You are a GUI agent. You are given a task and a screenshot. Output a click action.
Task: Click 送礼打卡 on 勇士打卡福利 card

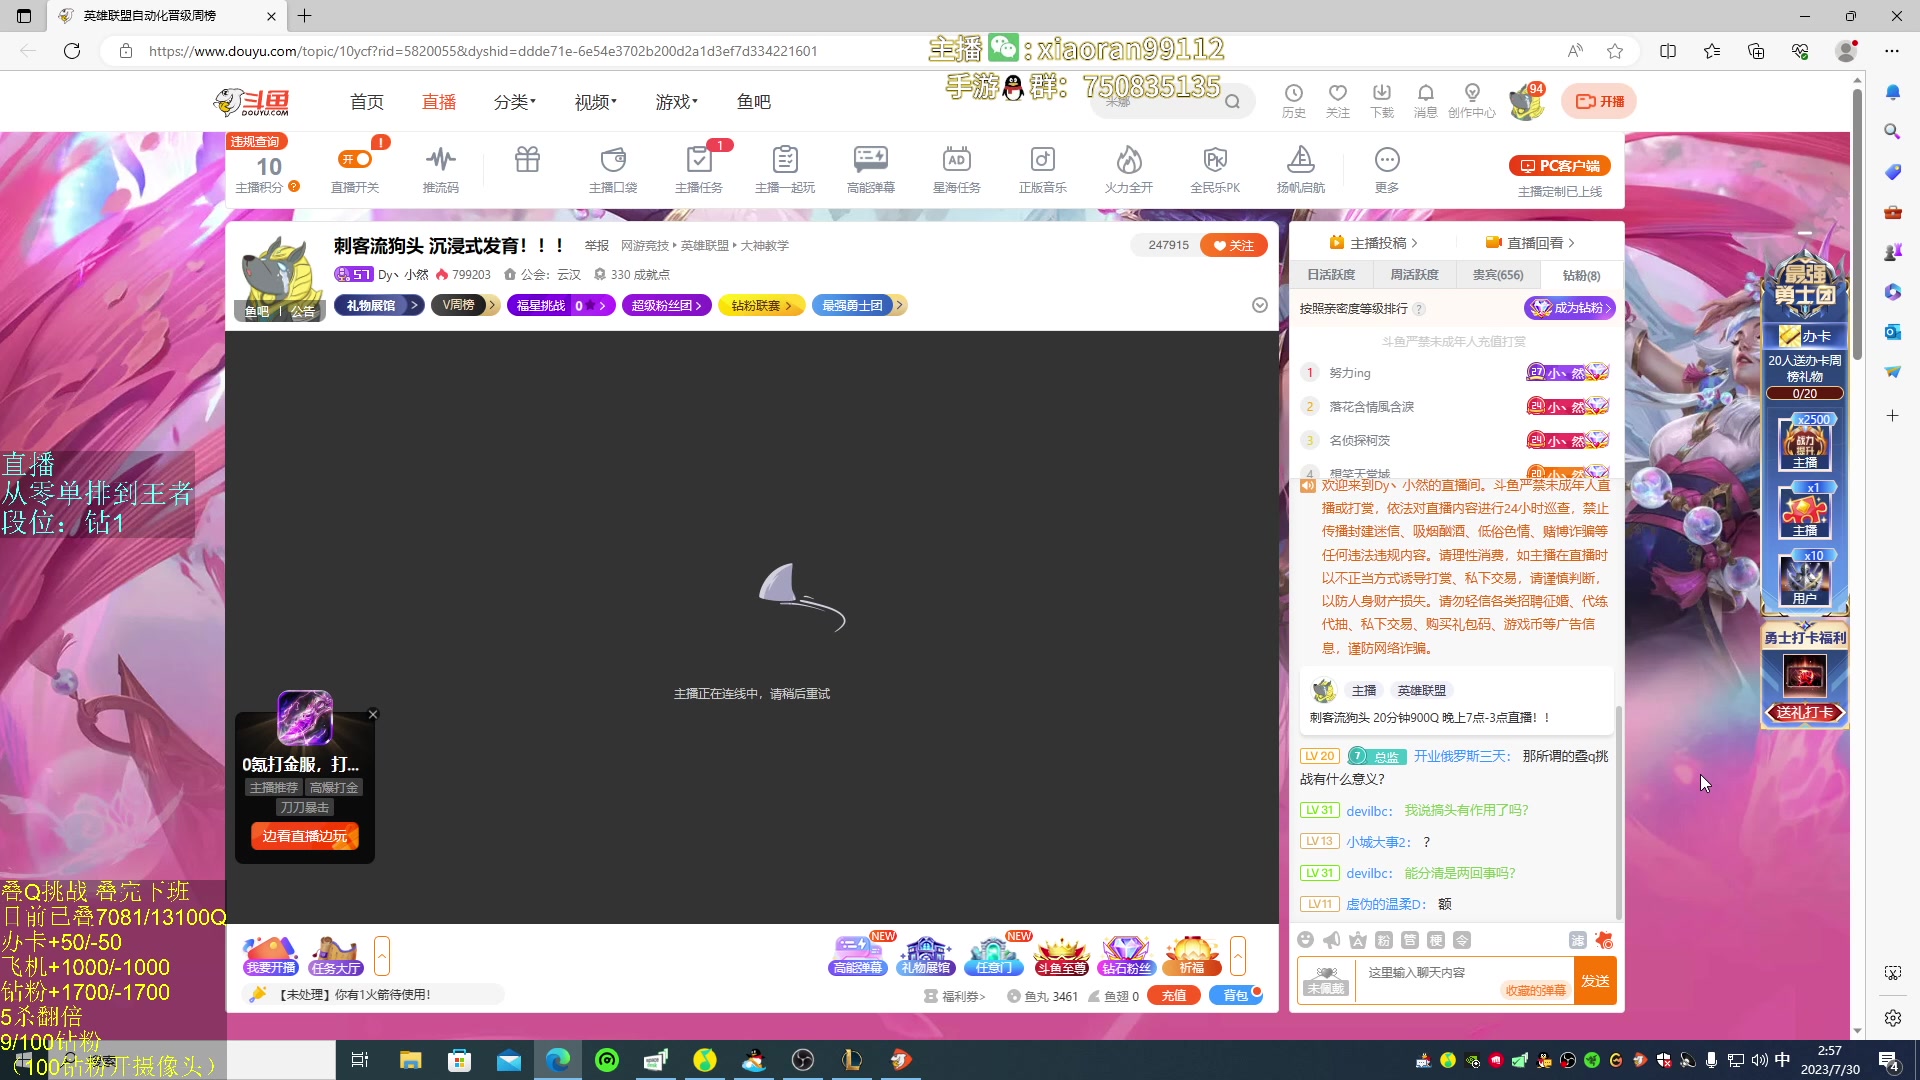(x=1805, y=713)
